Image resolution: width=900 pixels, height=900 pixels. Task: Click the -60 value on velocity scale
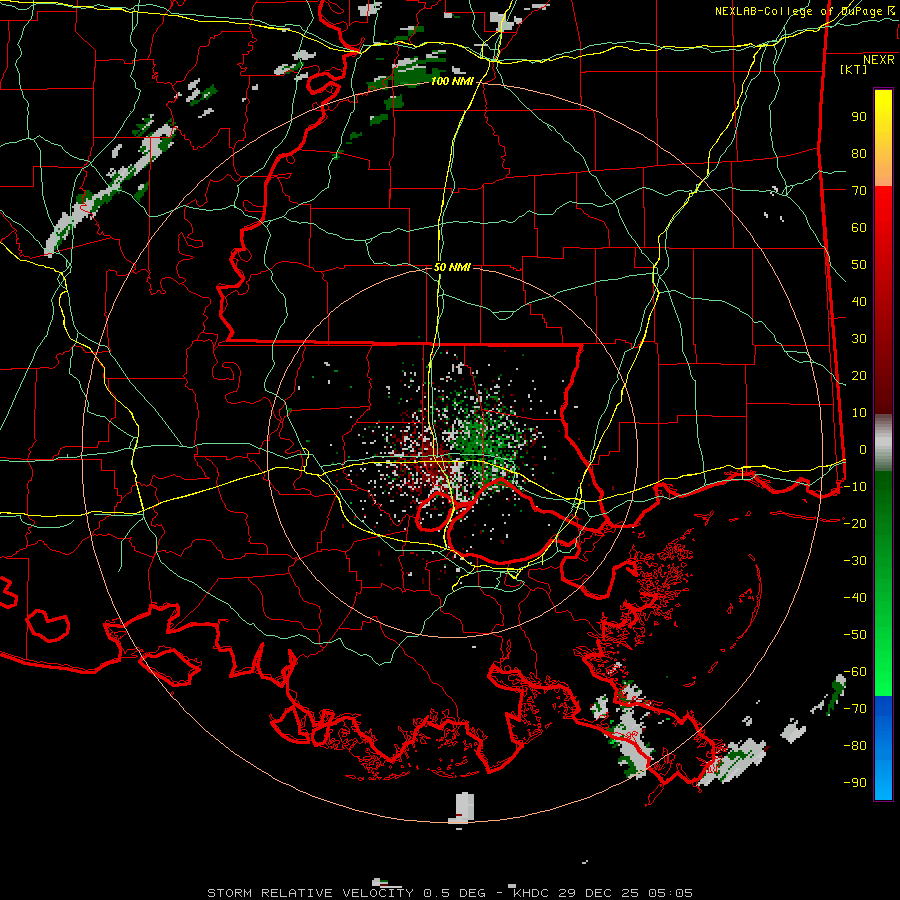point(855,672)
